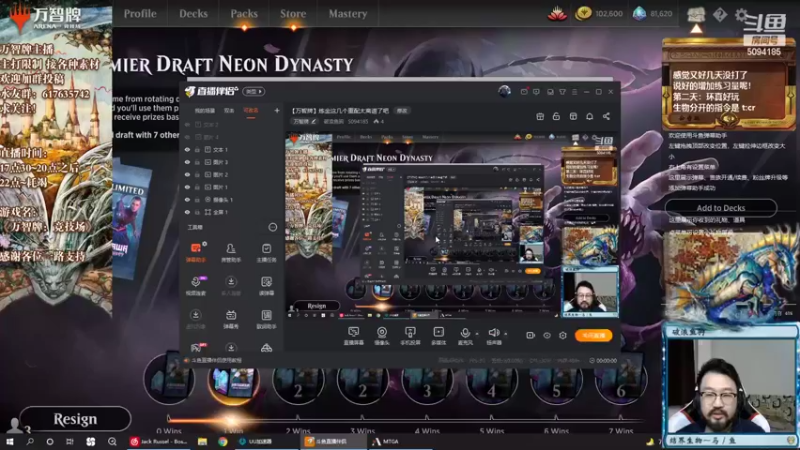The width and height of the screenshot is (800, 450).
Task: Open user avatar in streaming app title bar
Action: pyautogui.click(x=505, y=91)
